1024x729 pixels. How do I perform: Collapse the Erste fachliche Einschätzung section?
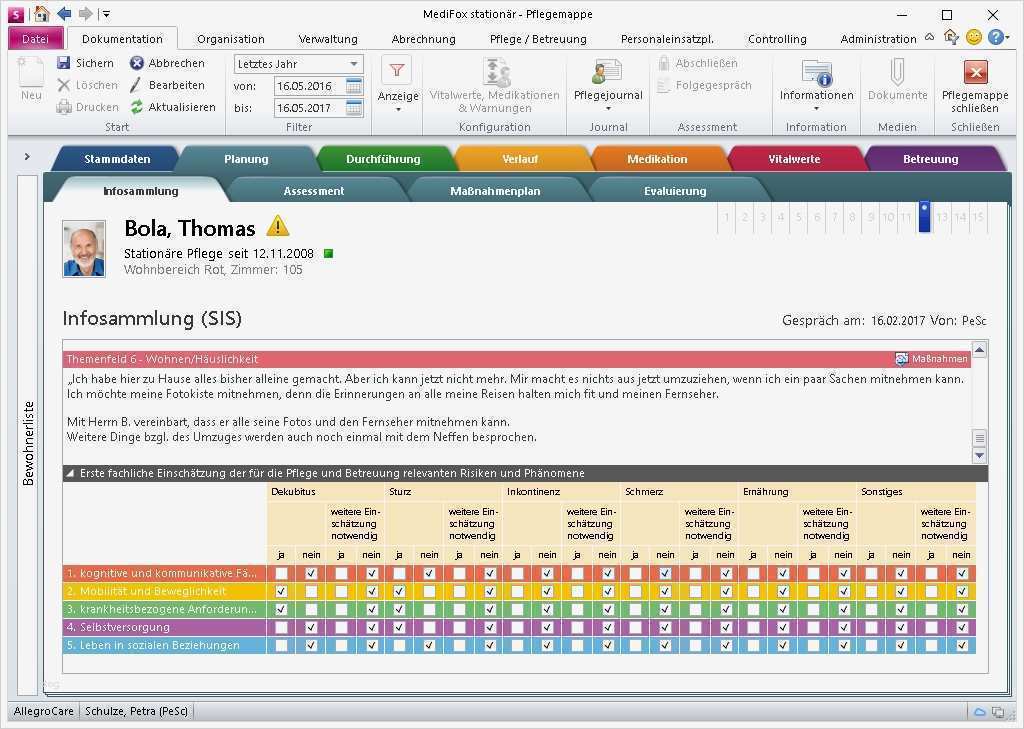71,473
